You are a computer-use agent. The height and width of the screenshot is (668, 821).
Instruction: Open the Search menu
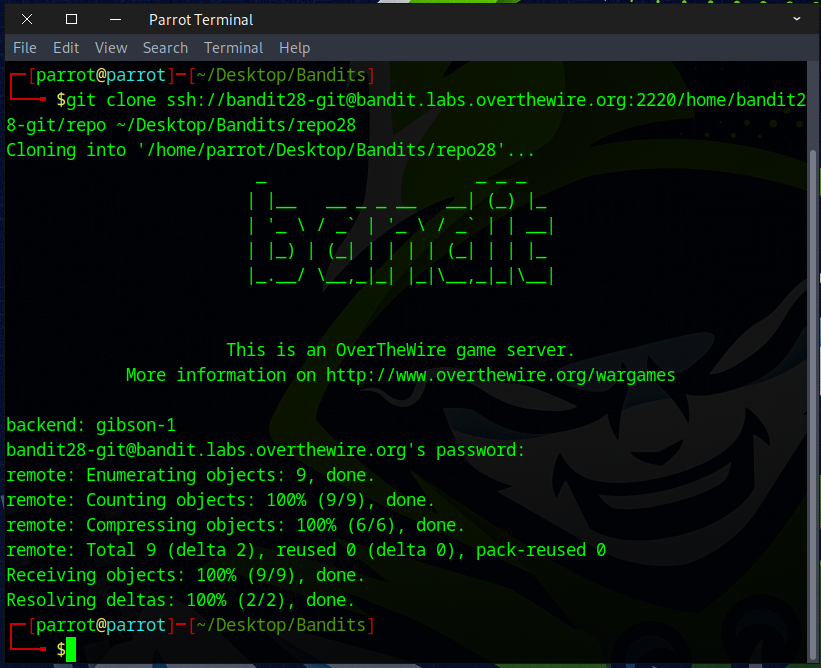[165, 48]
